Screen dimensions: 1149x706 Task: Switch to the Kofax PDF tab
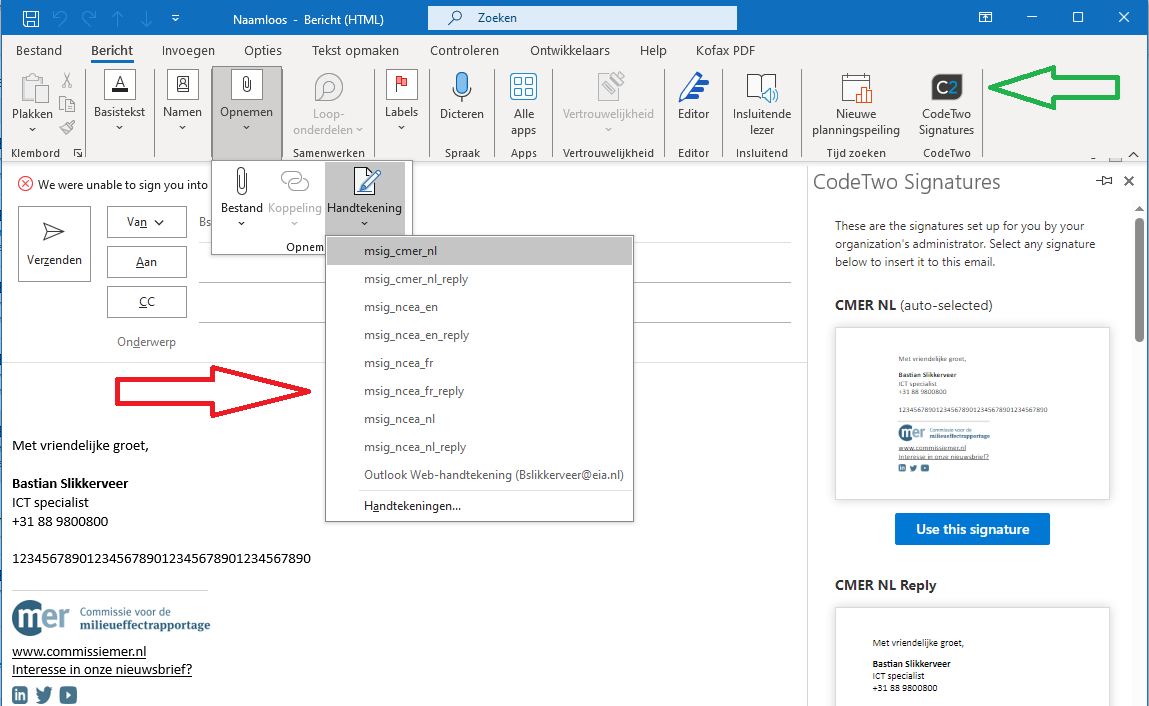click(725, 51)
